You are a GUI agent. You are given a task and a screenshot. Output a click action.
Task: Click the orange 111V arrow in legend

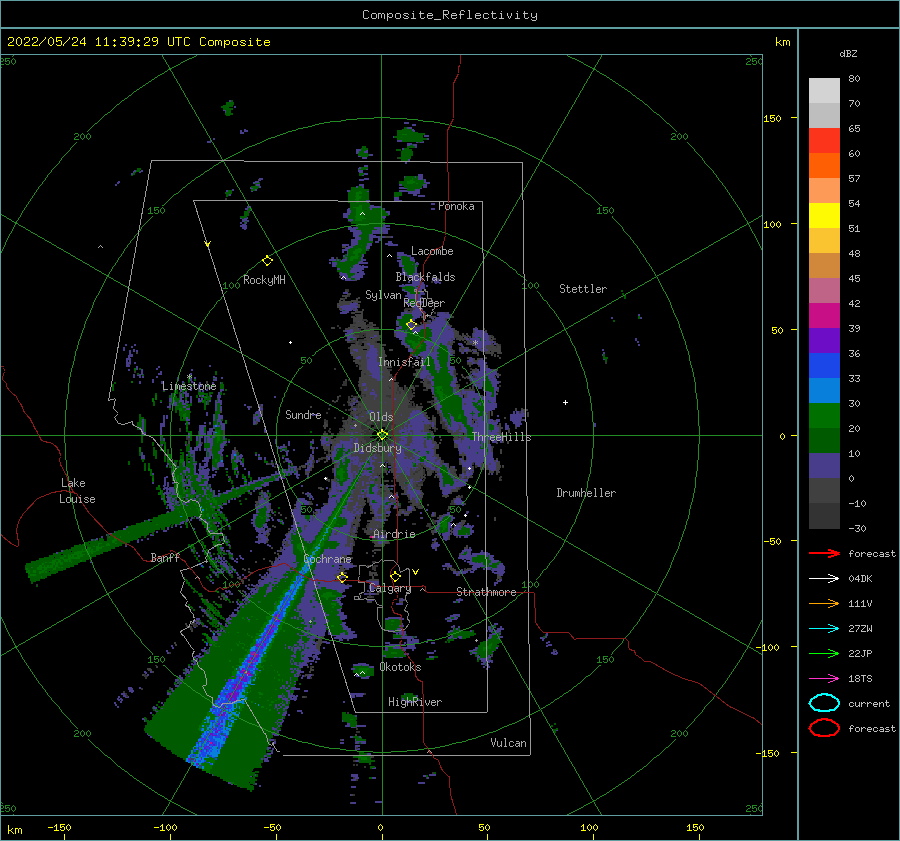pyautogui.click(x=824, y=603)
